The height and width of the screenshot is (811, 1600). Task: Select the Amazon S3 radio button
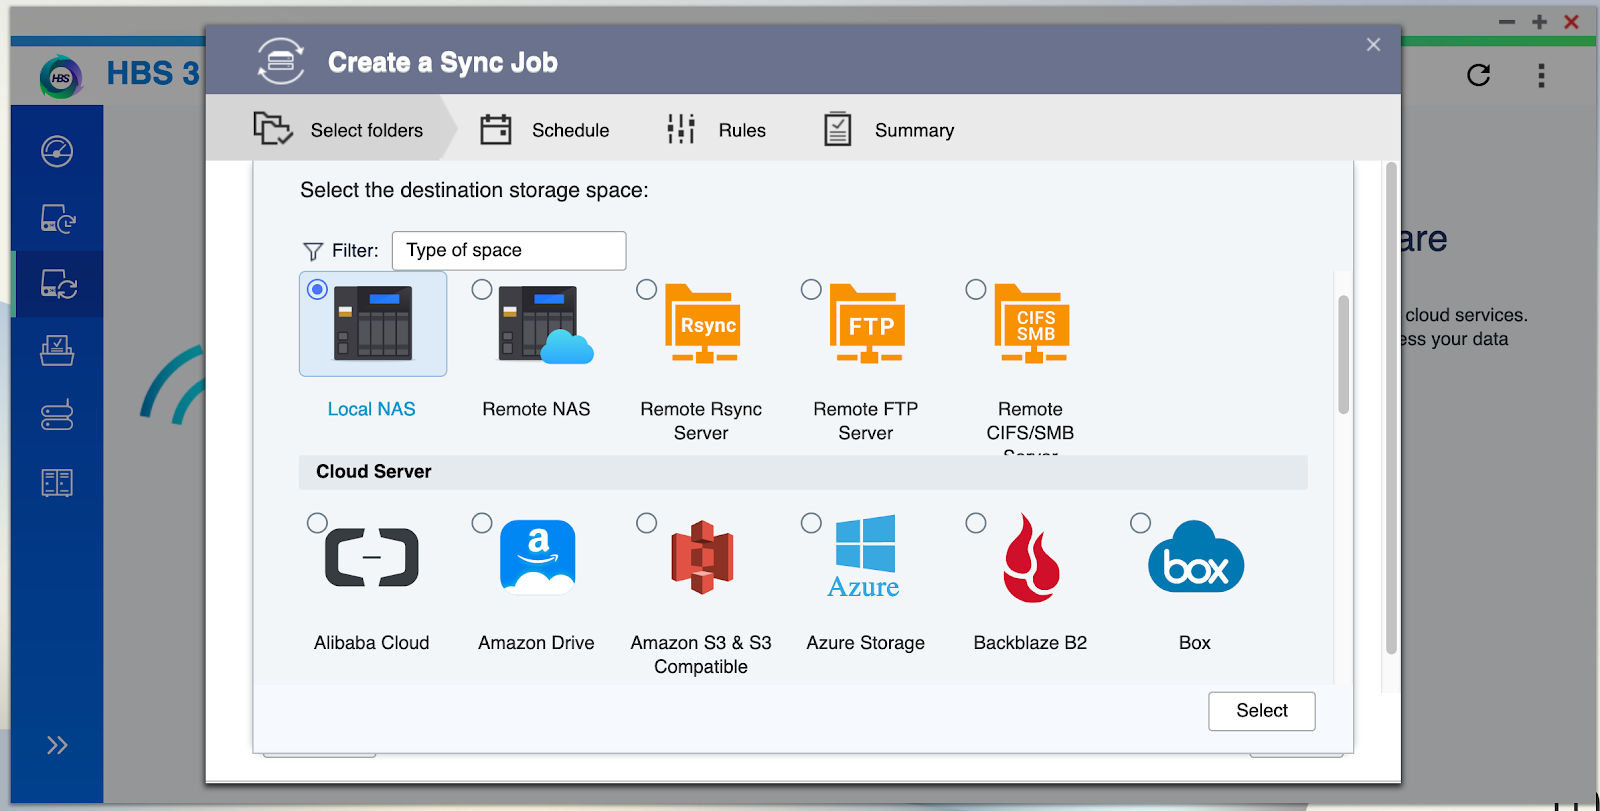click(647, 523)
